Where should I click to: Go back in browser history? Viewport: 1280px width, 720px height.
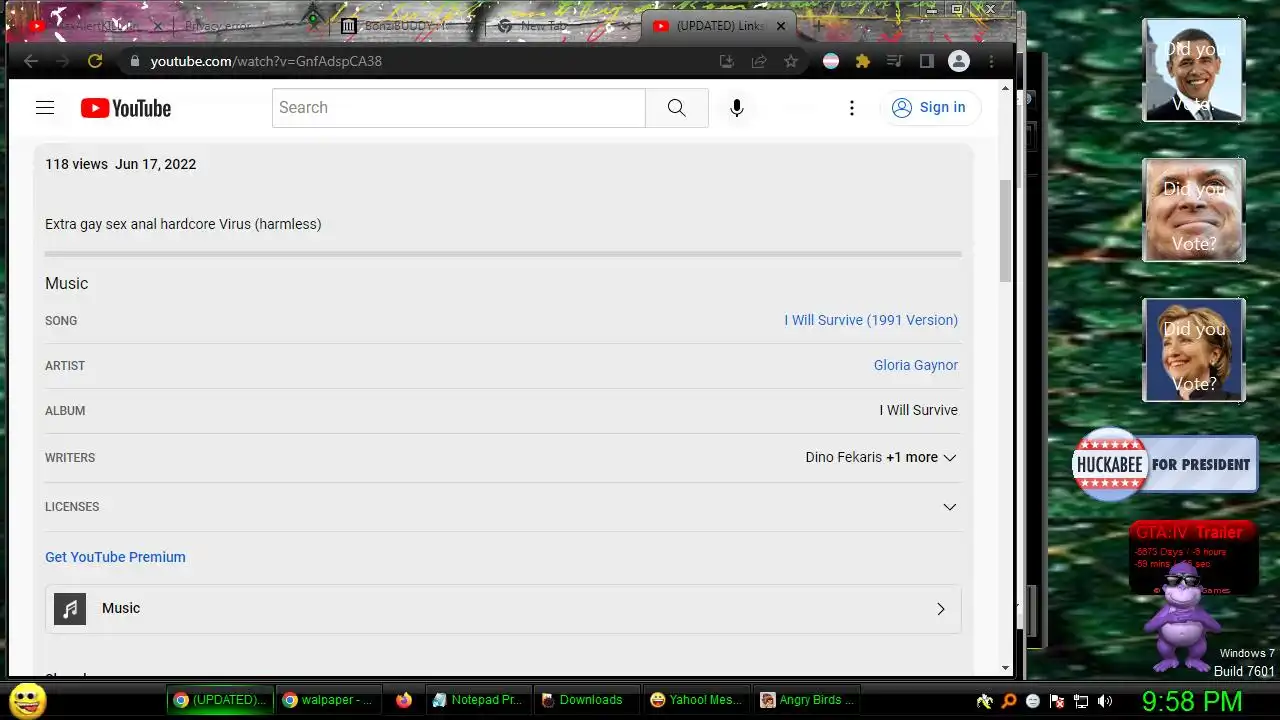point(31,61)
